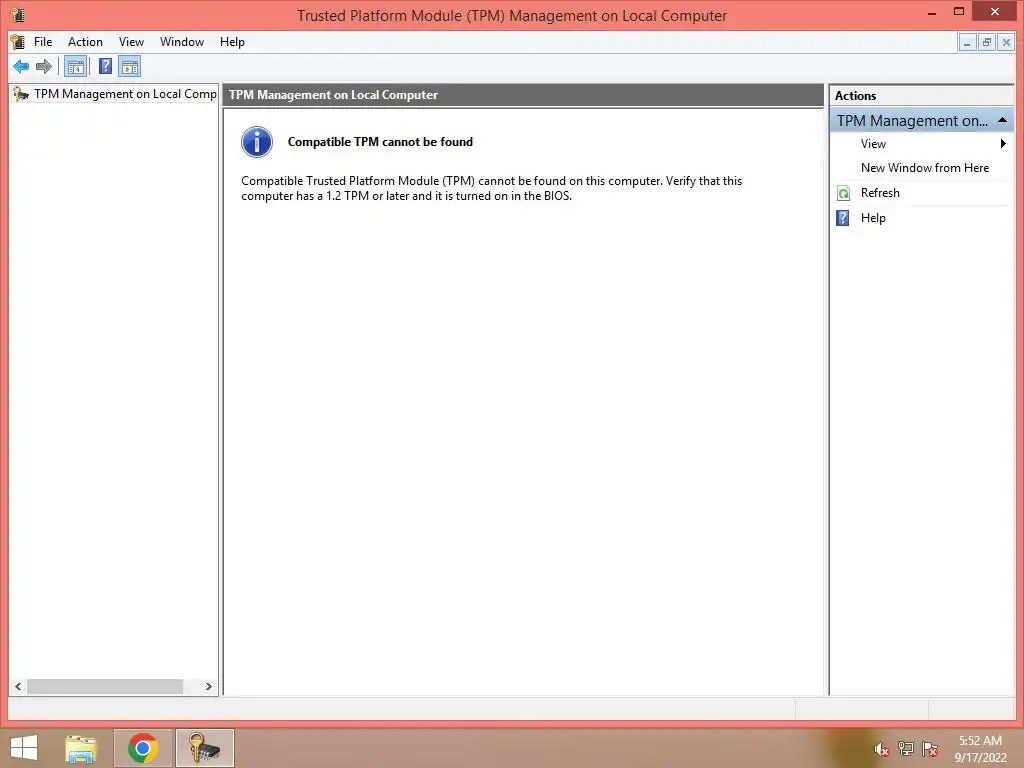
Task: Click the TPM Management taskbar icon
Action: 204,748
